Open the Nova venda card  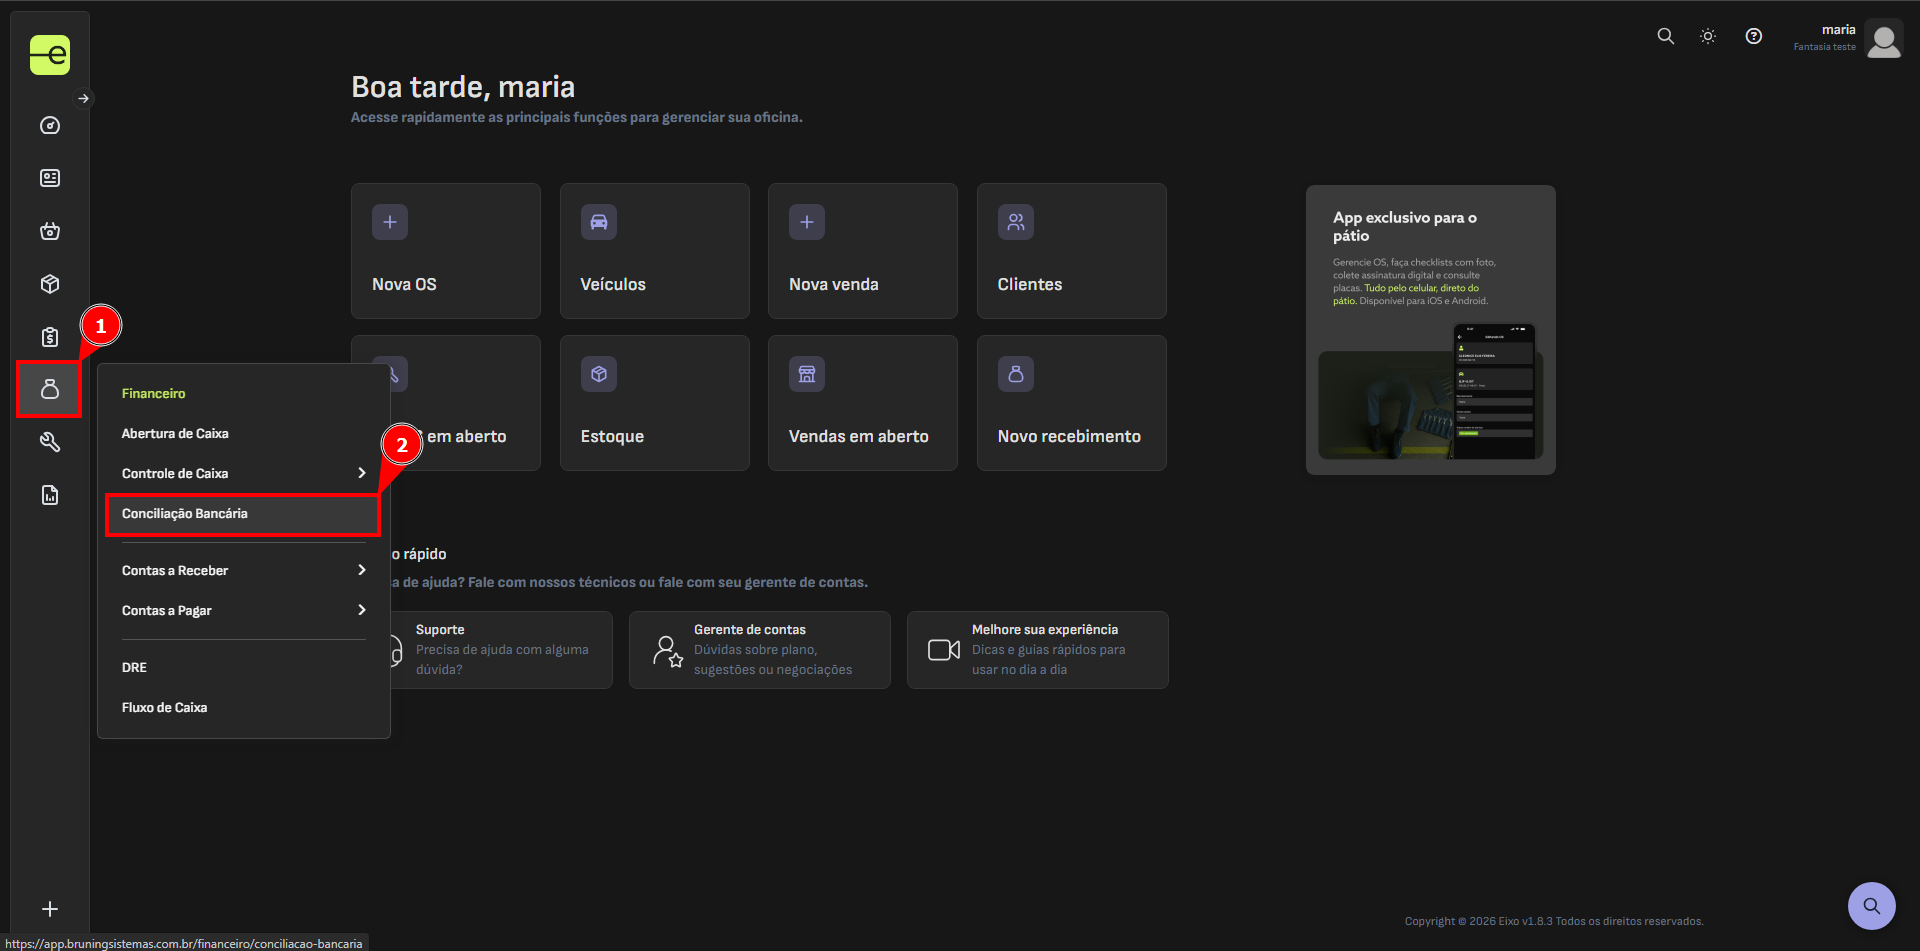point(863,251)
